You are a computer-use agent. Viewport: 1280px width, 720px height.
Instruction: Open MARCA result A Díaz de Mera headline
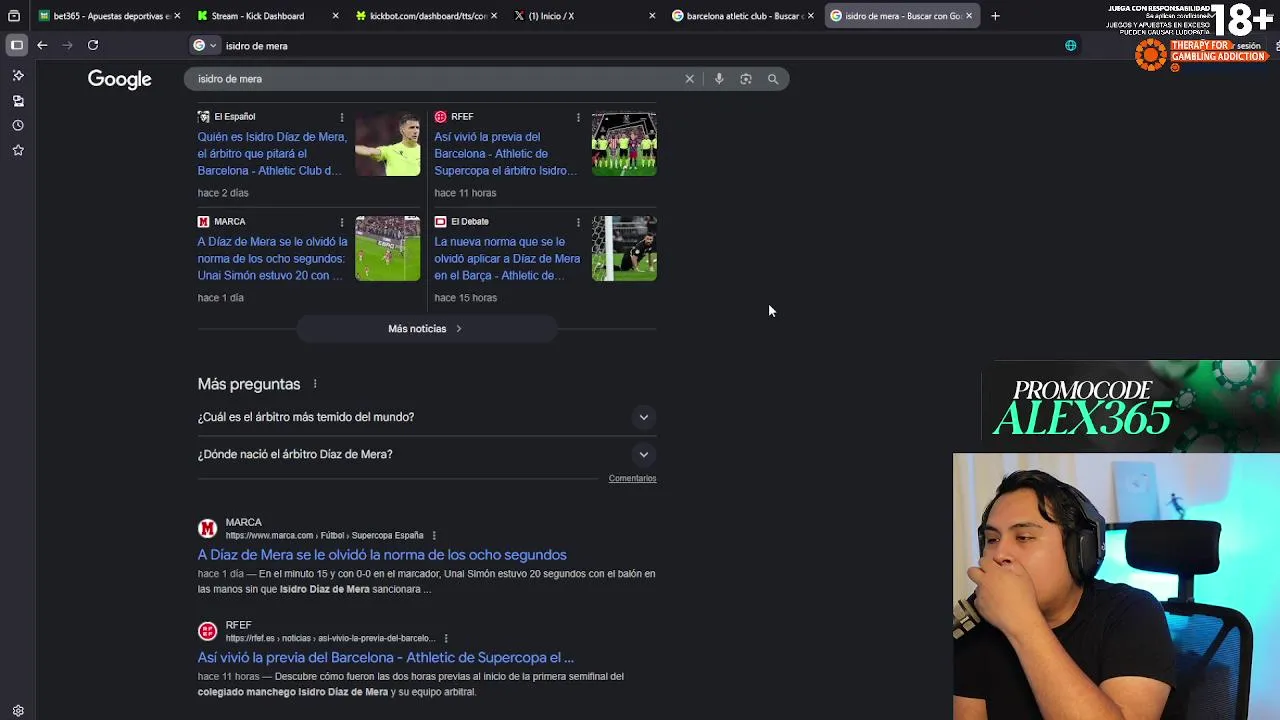[x=382, y=555]
